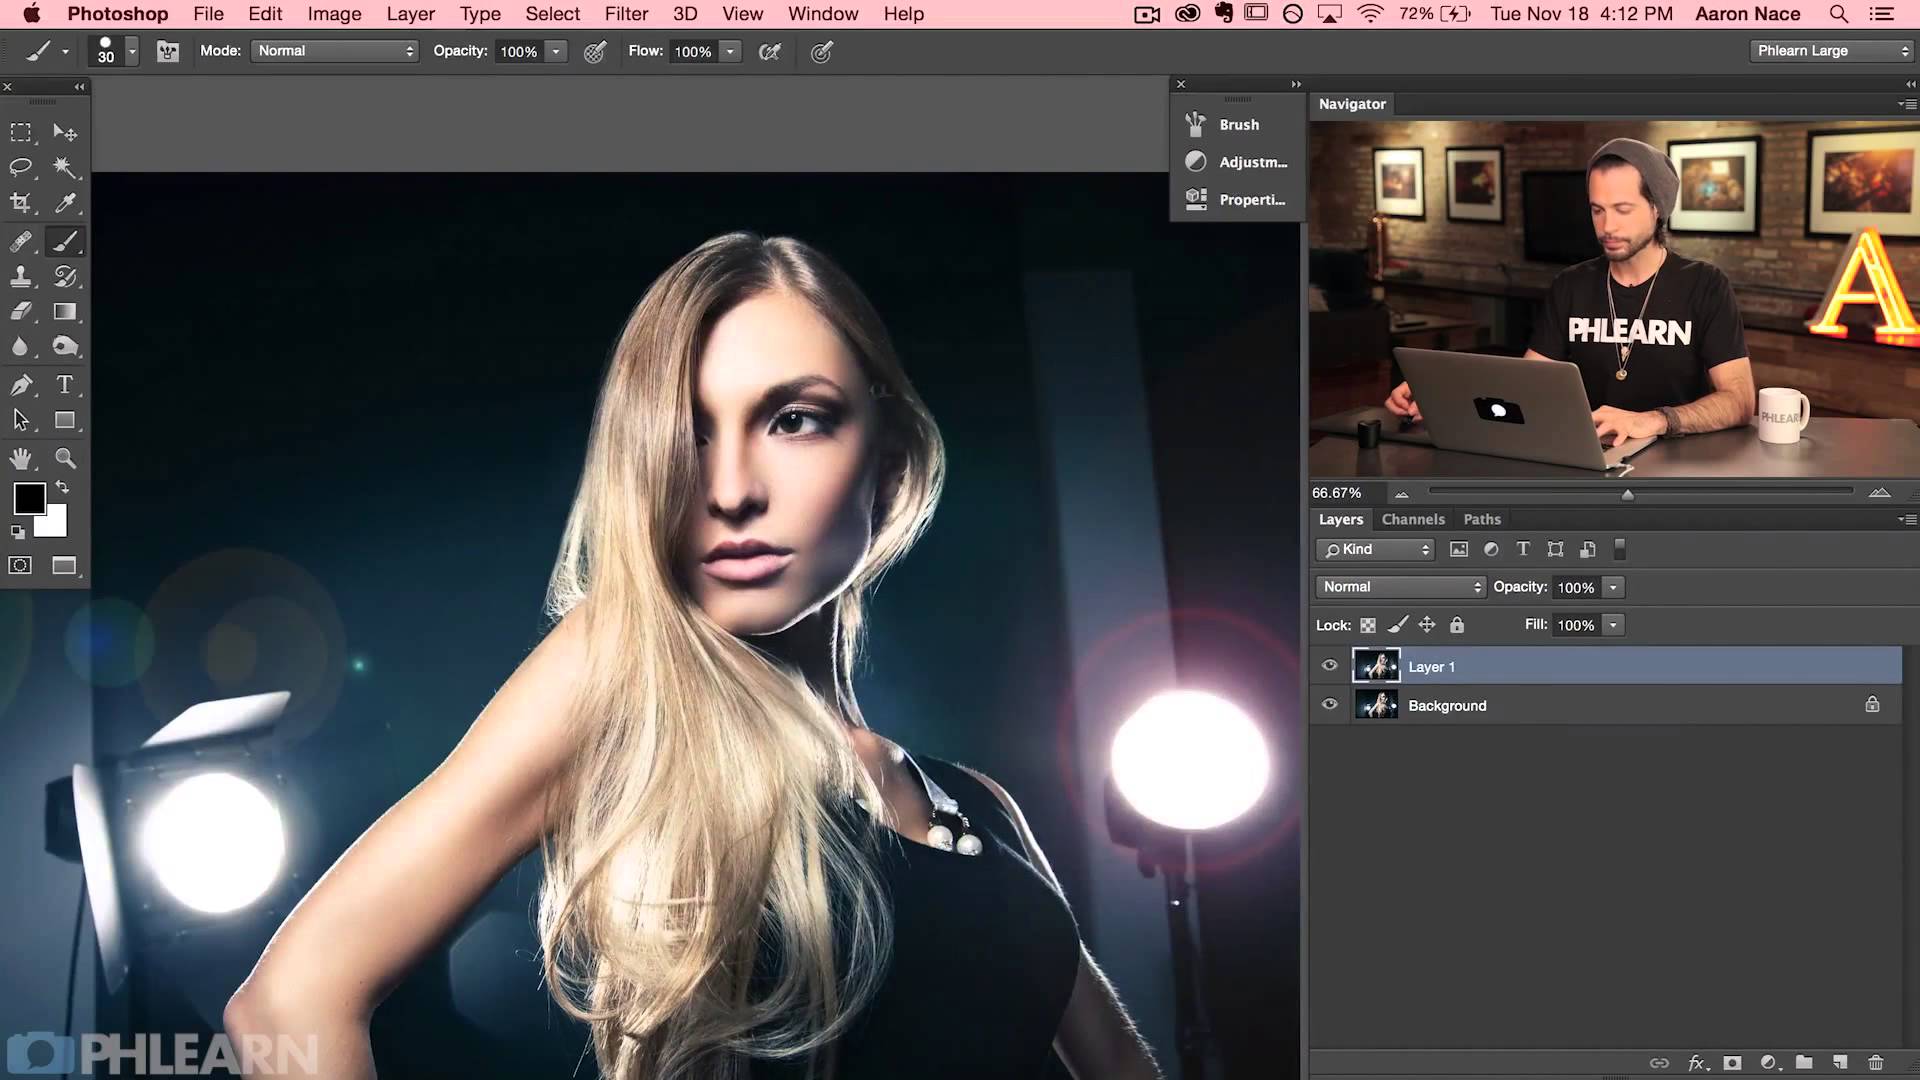Open the layer Kind filter dropdown
The width and height of the screenshot is (1920, 1080).
coord(1375,549)
